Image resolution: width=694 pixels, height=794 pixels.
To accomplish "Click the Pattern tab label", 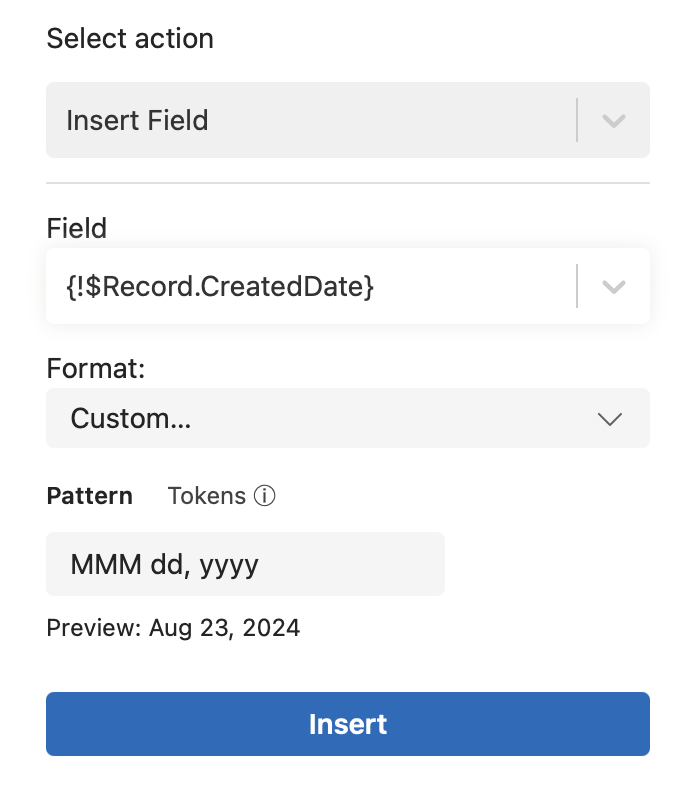I will pos(90,496).
